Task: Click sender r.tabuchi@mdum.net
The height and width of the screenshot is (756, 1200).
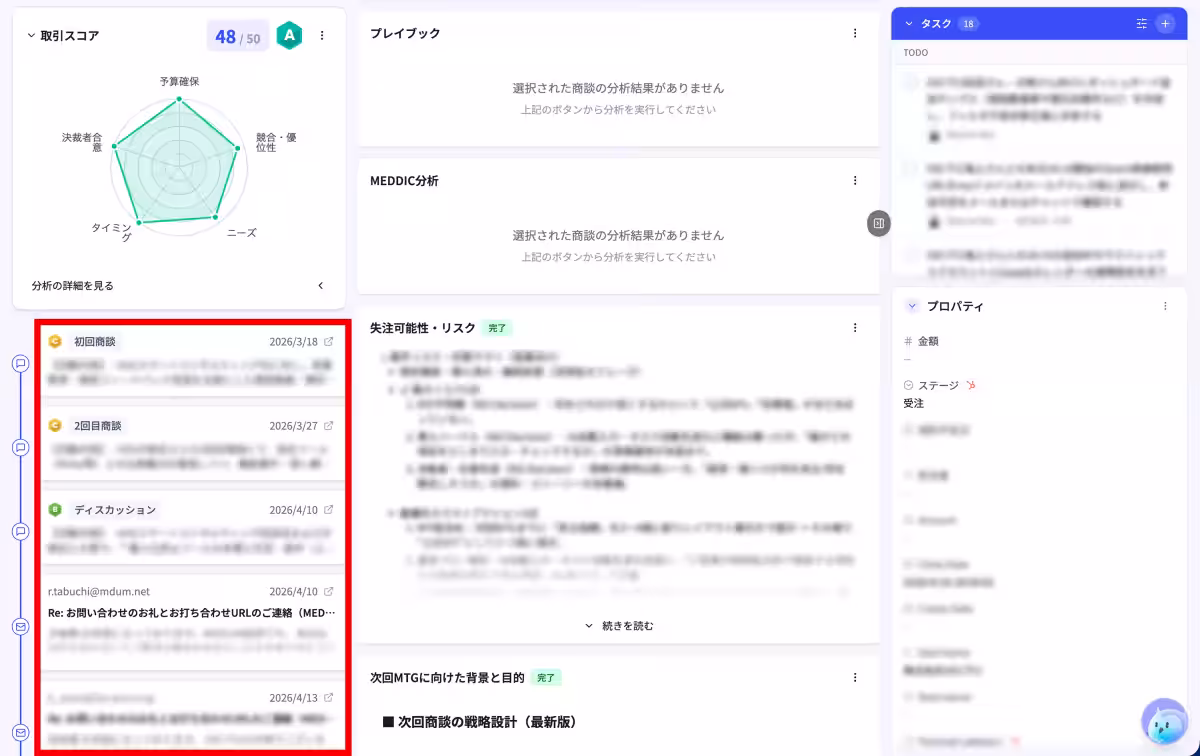Action: tap(99, 591)
